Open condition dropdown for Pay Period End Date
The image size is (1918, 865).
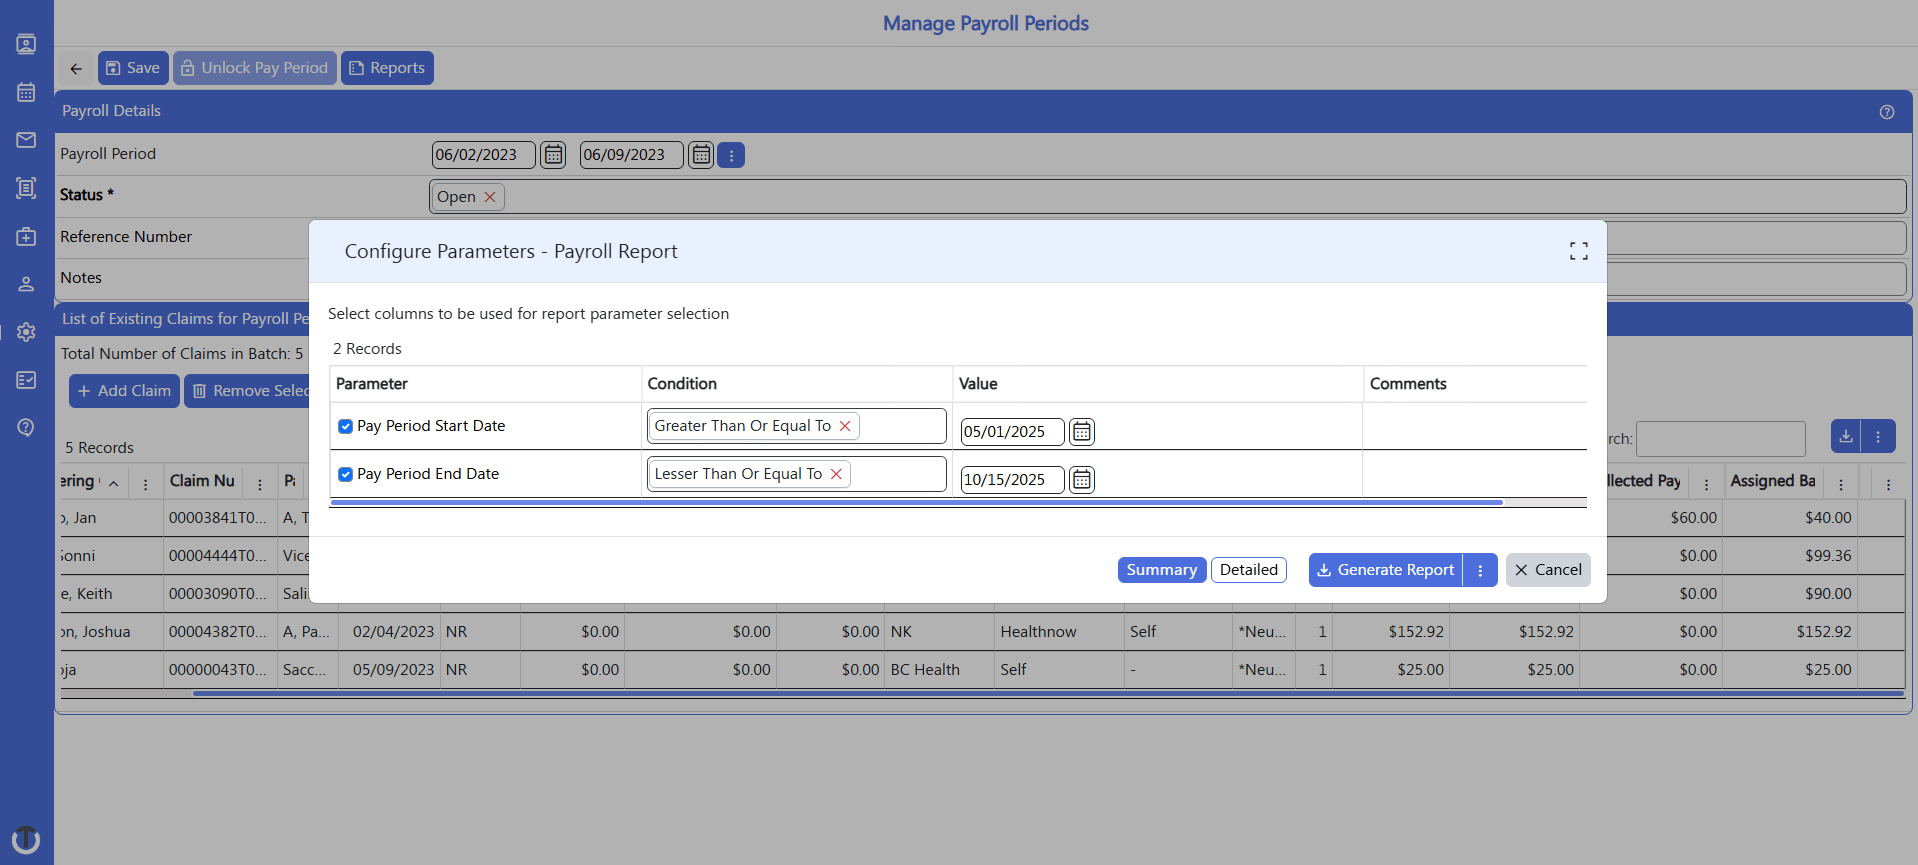click(x=796, y=474)
